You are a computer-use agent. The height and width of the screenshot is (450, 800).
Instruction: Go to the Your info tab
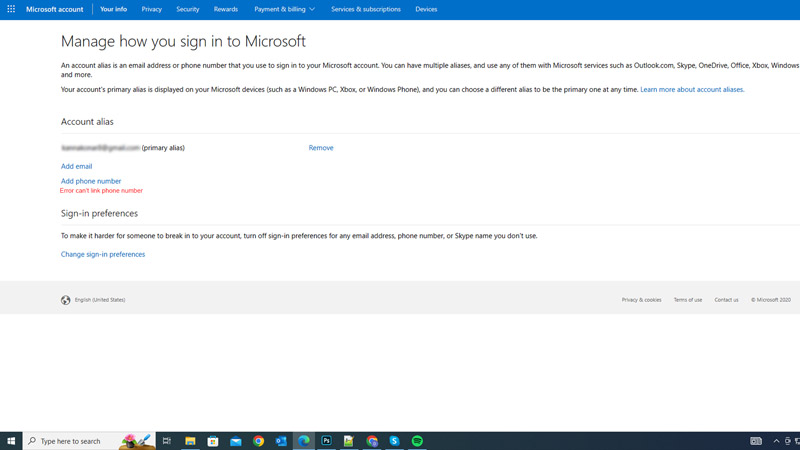pyautogui.click(x=113, y=9)
